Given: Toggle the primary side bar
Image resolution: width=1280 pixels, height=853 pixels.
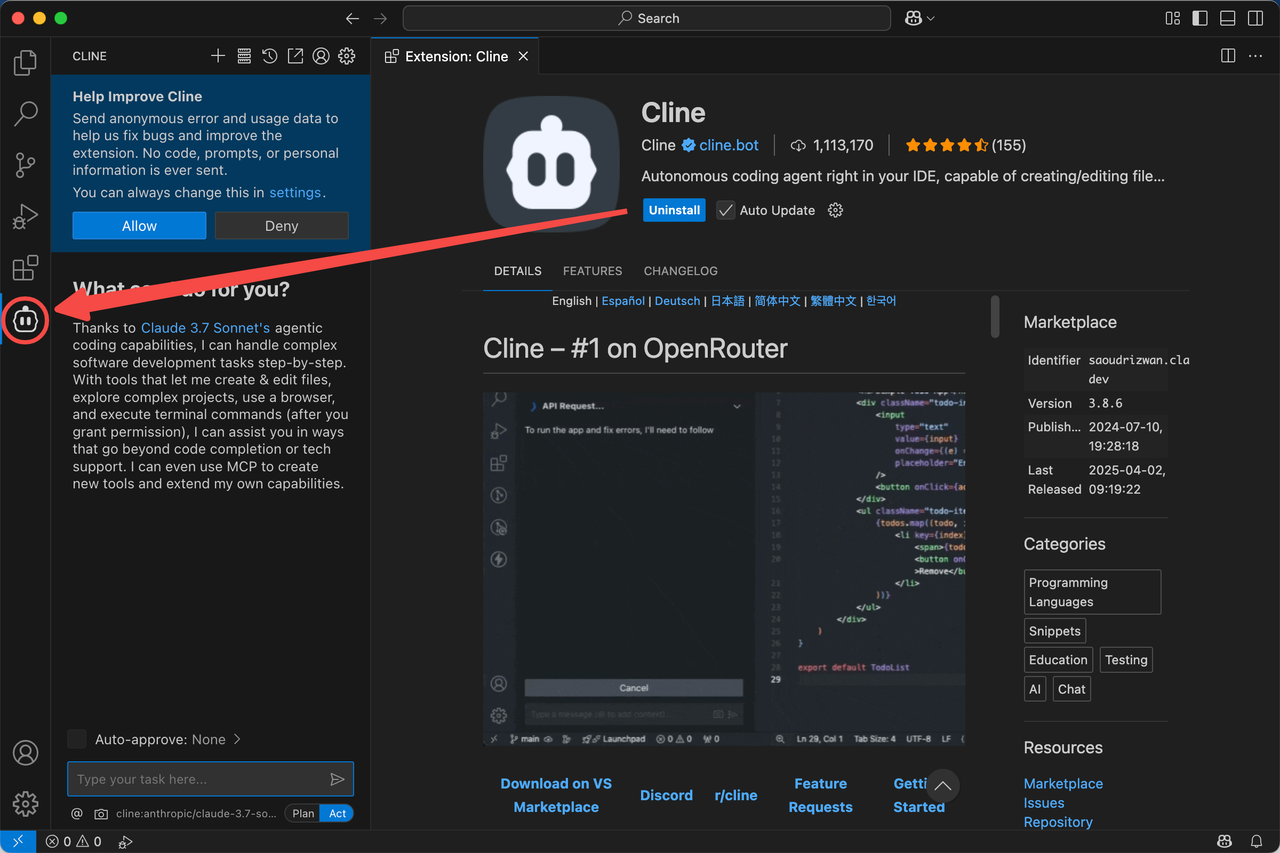Looking at the screenshot, I should pos(1200,18).
